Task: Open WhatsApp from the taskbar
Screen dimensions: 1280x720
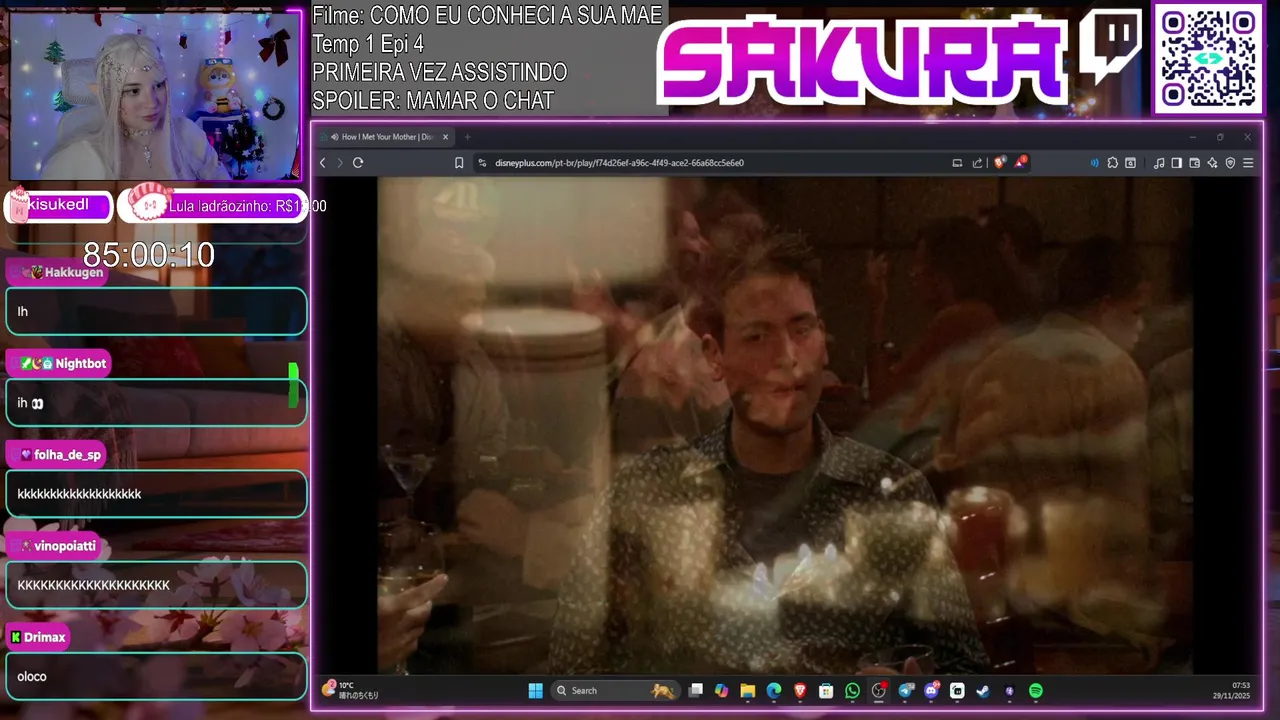Action: click(852, 690)
